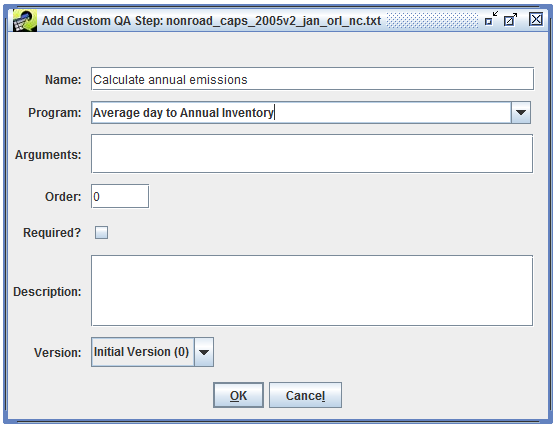The image size is (557, 427).
Task: Open the Program dropdown arrow
Action: tap(521, 113)
